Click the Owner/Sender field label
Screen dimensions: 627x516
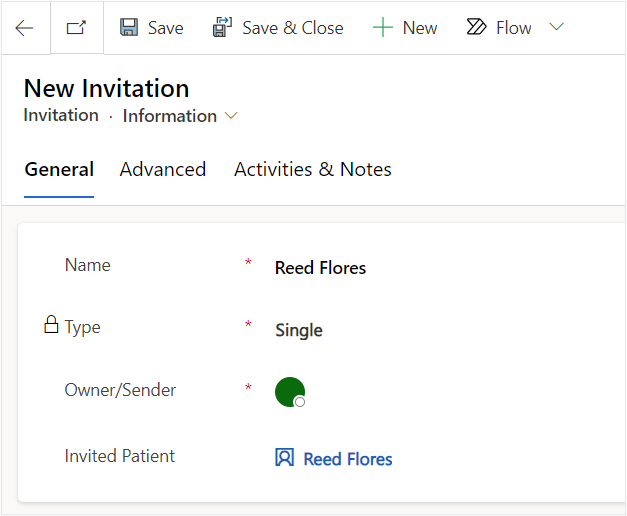coord(120,390)
